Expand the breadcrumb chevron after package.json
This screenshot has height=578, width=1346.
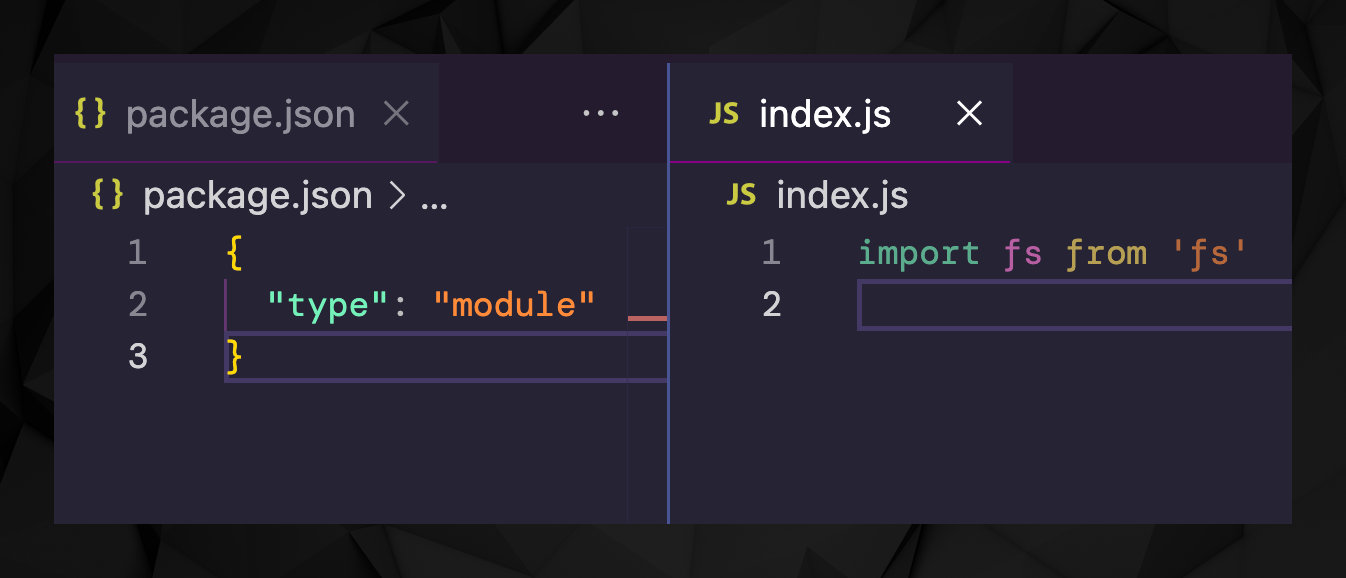[396, 196]
